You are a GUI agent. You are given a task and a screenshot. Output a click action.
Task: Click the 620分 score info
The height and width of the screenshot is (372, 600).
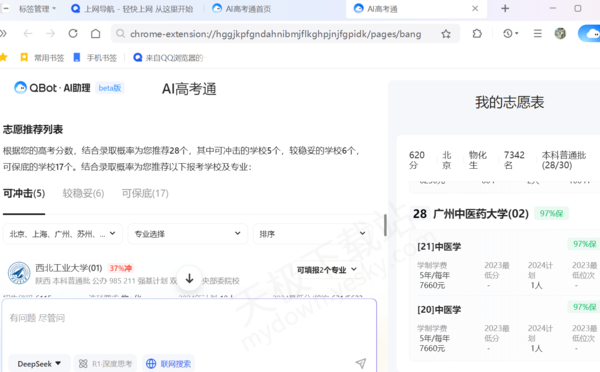pos(417,160)
